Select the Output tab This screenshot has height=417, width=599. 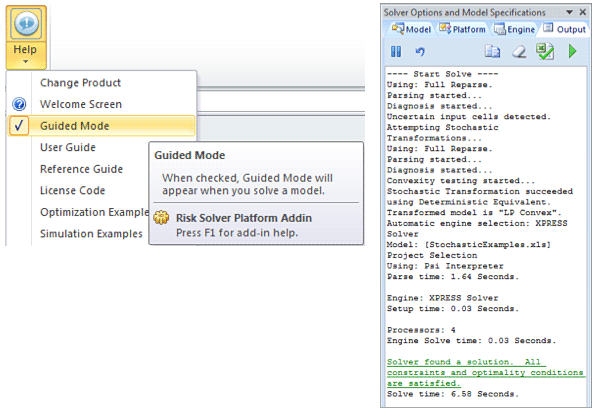[x=564, y=29]
